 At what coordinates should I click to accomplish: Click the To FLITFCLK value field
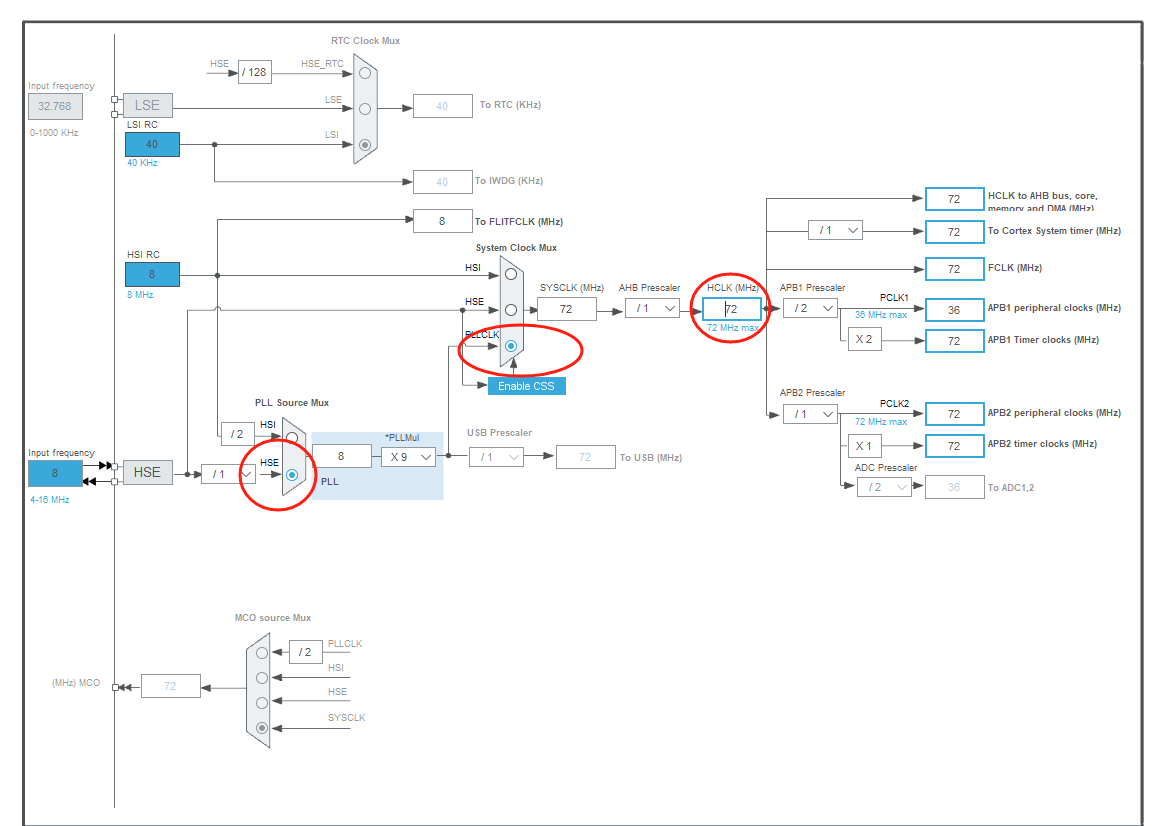[442, 221]
